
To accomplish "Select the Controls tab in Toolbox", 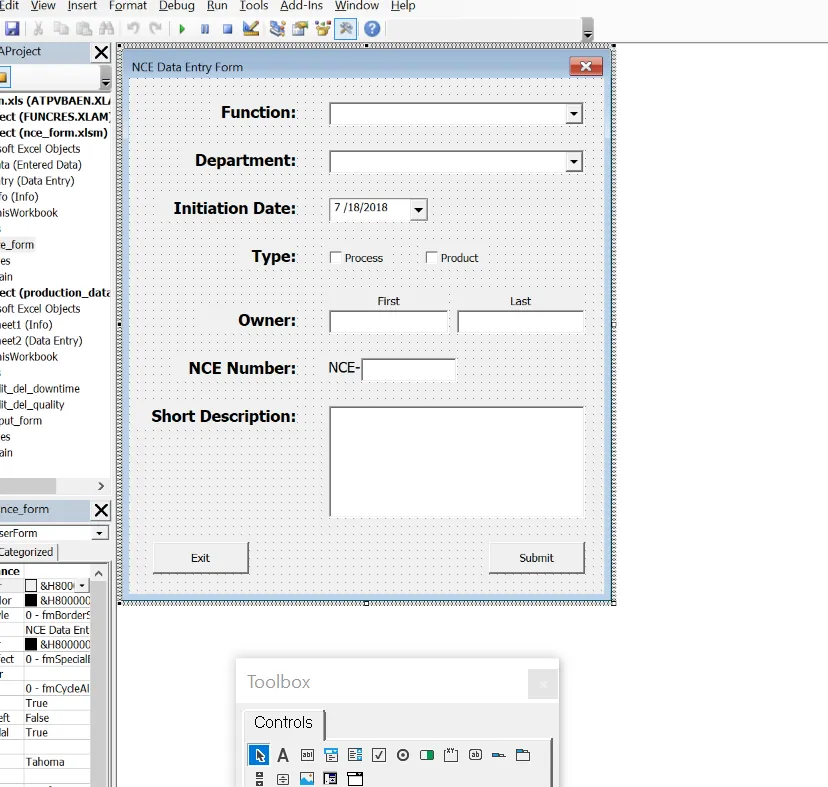I will 283,723.
